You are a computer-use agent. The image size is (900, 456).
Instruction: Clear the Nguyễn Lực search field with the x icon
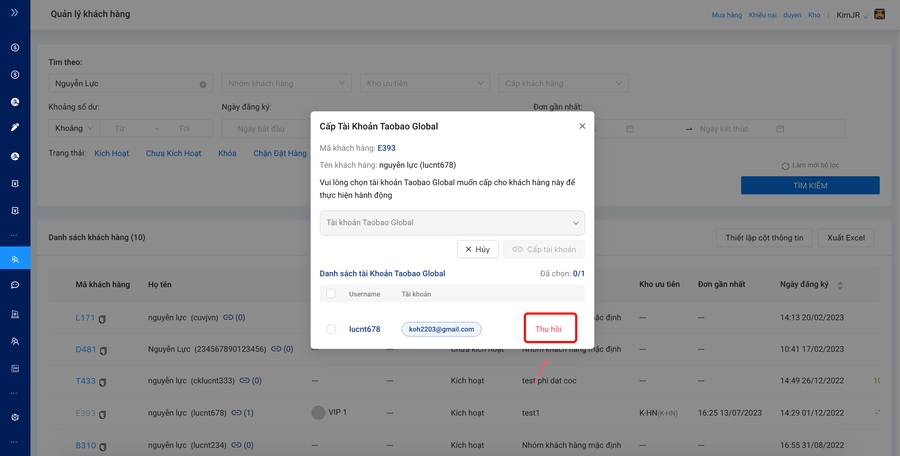tap(203, 84)
